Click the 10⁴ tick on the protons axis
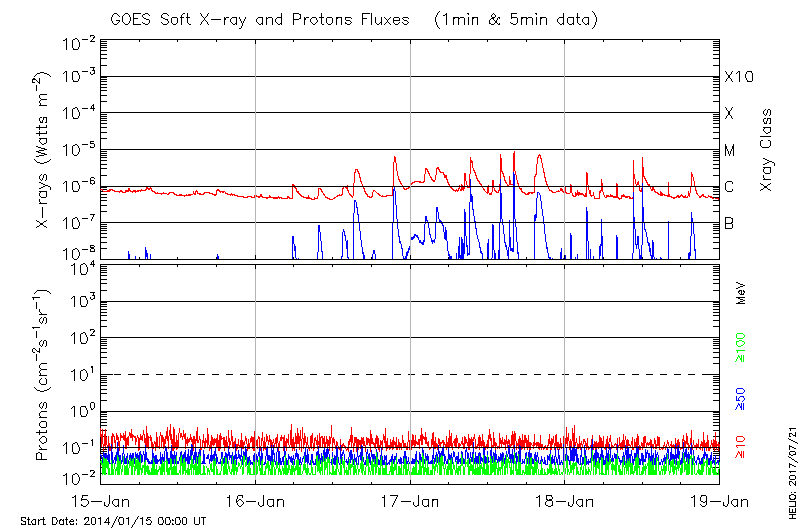Viewport: 800px width, 530px height. (x=80, y=266)
